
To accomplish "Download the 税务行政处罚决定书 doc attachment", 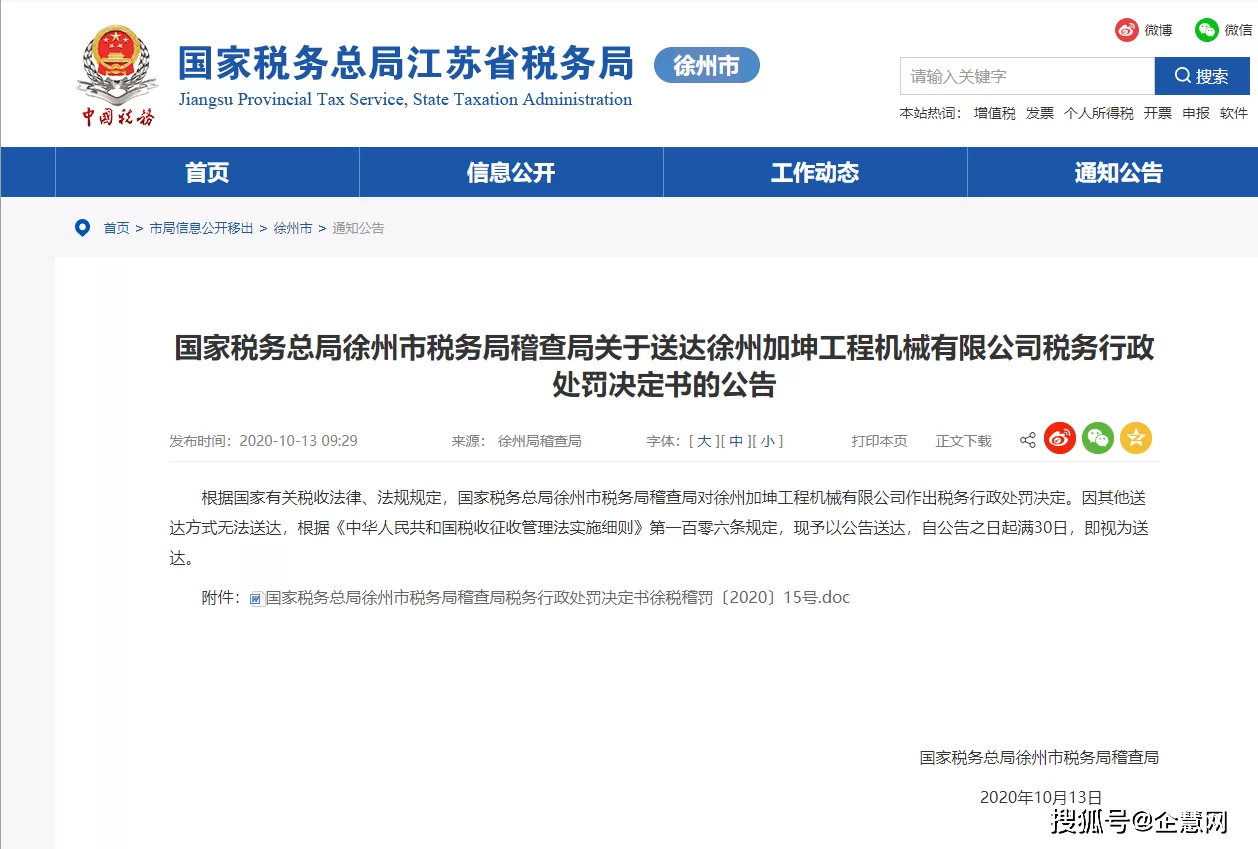I will pos(557,598).
